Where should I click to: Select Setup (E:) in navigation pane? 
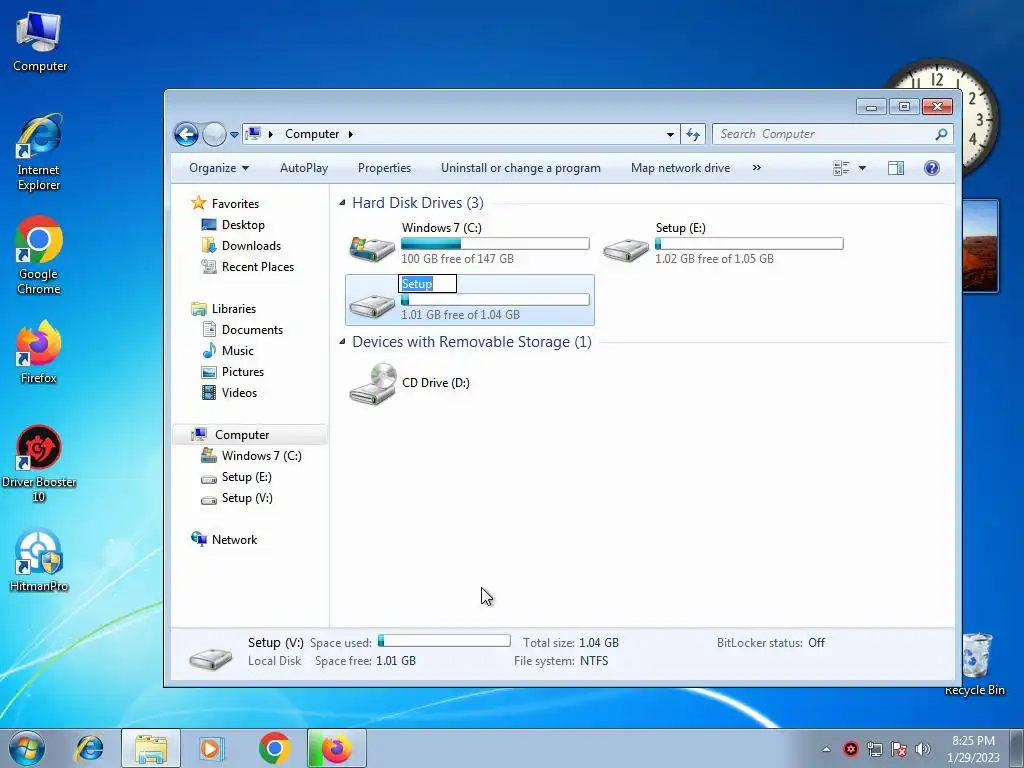[247, 477]
